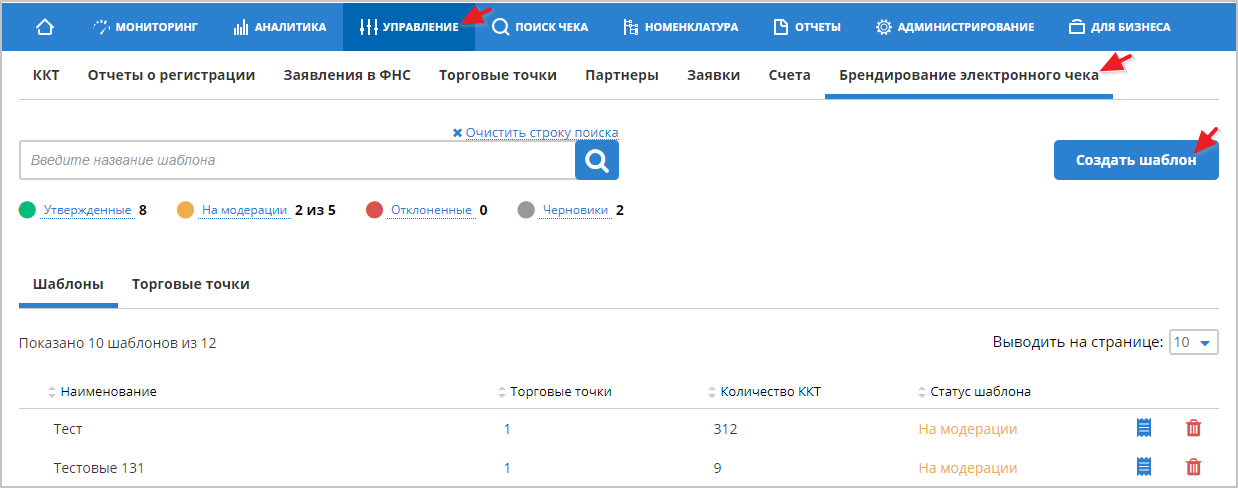
Task: Go to the "Заявления в ФНС" tab
Action: 346,75
